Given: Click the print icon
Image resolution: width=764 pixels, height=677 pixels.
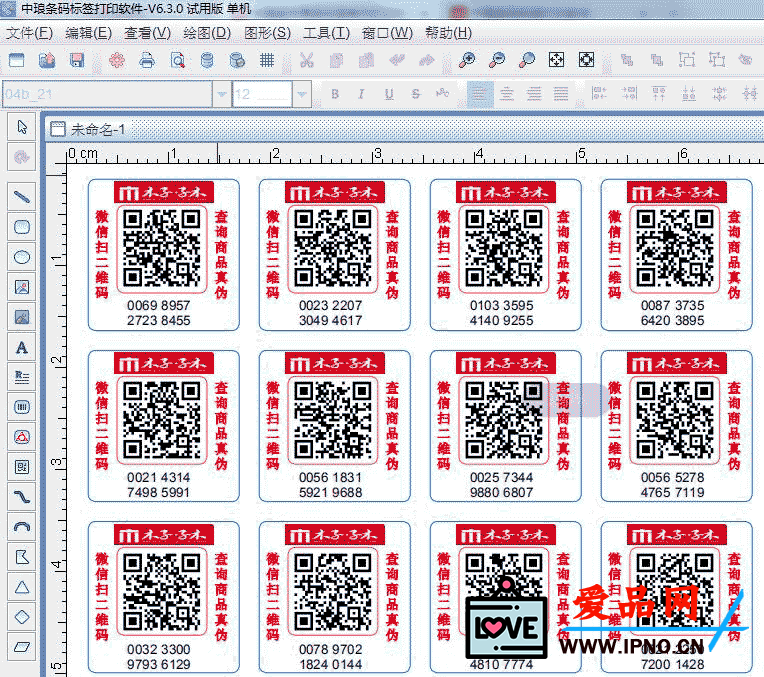Looking at the screenshot, I should click(147, 60).
